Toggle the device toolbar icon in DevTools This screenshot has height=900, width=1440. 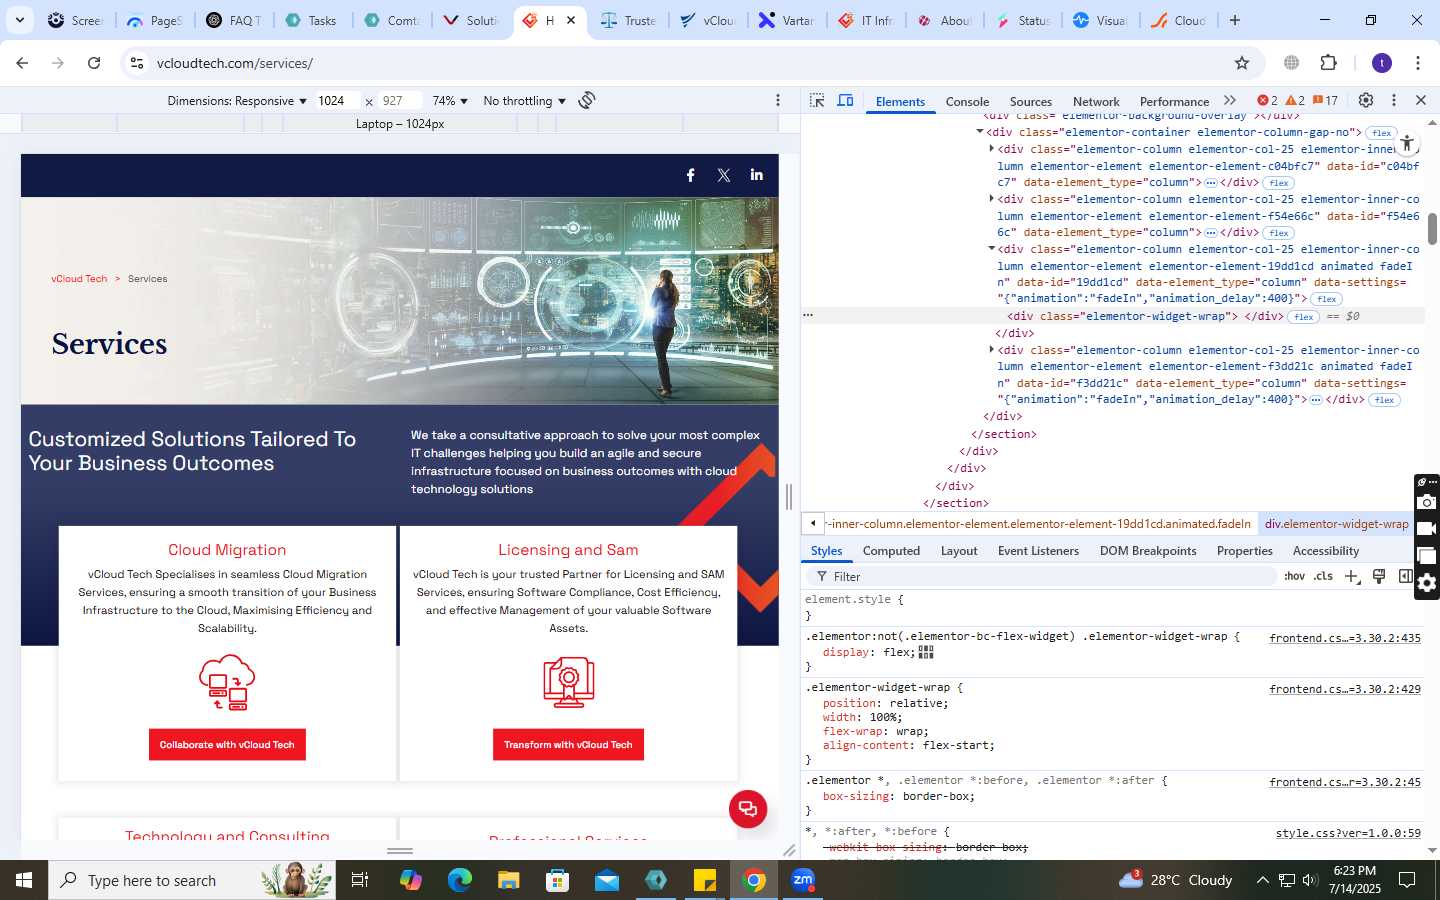(x=845, y=101)
